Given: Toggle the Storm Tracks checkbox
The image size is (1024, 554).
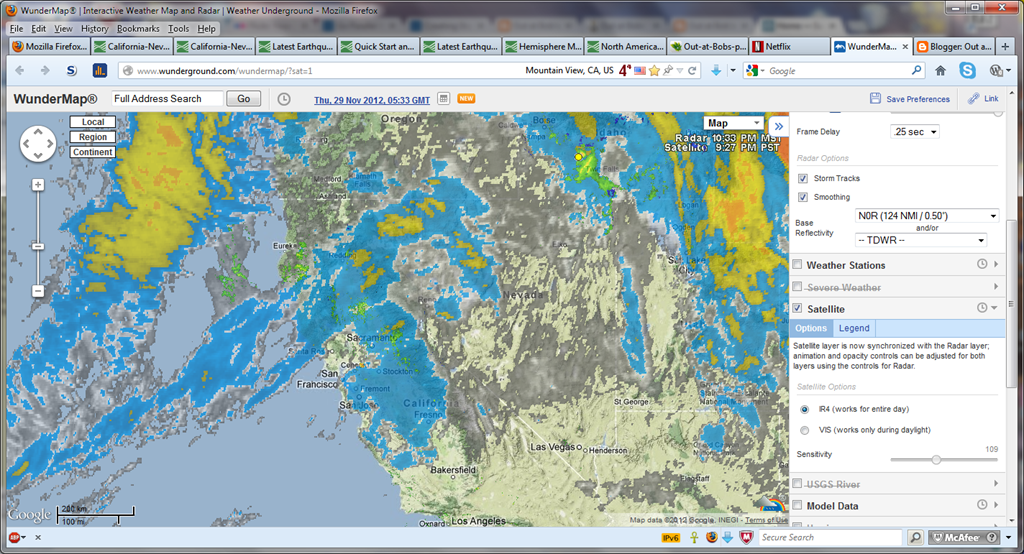Looking at the screenshot, I should [x=803, y=178].
